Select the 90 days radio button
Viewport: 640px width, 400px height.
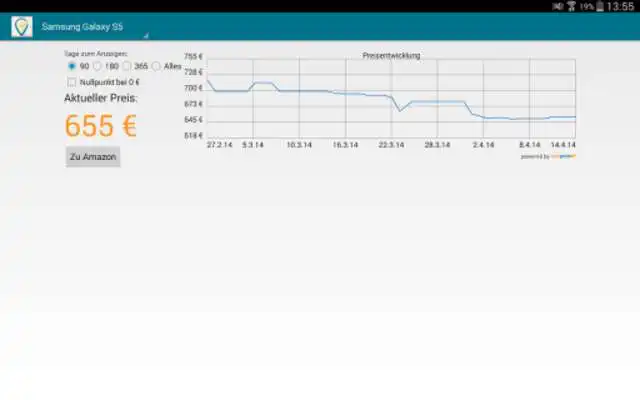tap(72, 66)
